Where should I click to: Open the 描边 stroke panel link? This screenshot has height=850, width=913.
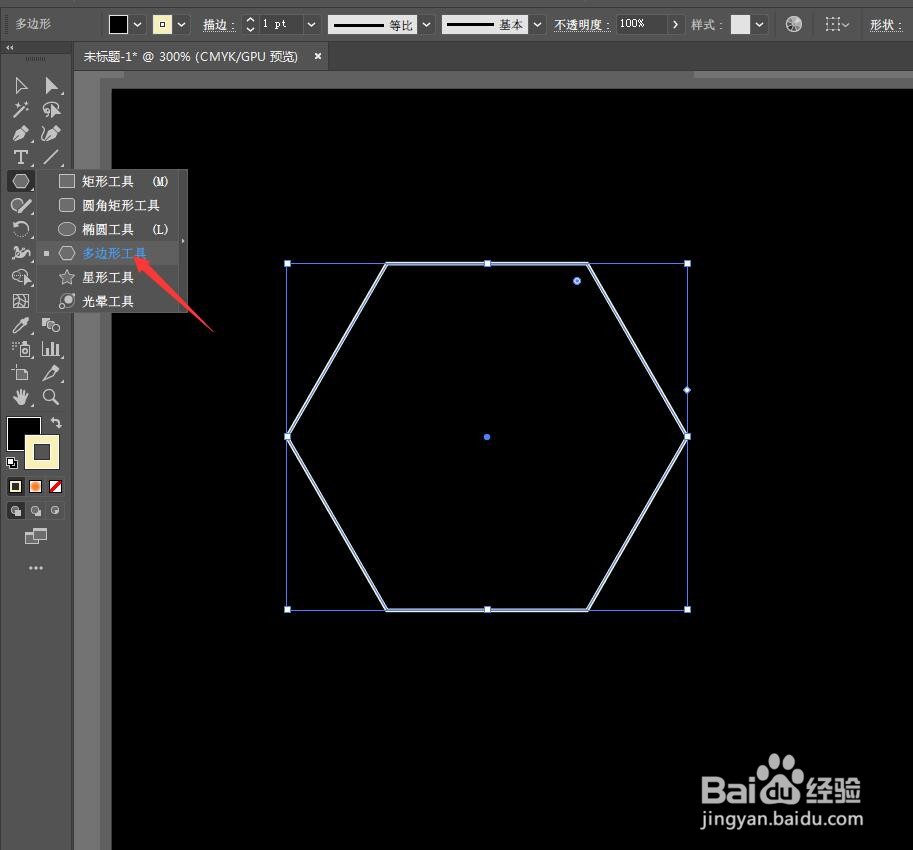pos(218,25)
